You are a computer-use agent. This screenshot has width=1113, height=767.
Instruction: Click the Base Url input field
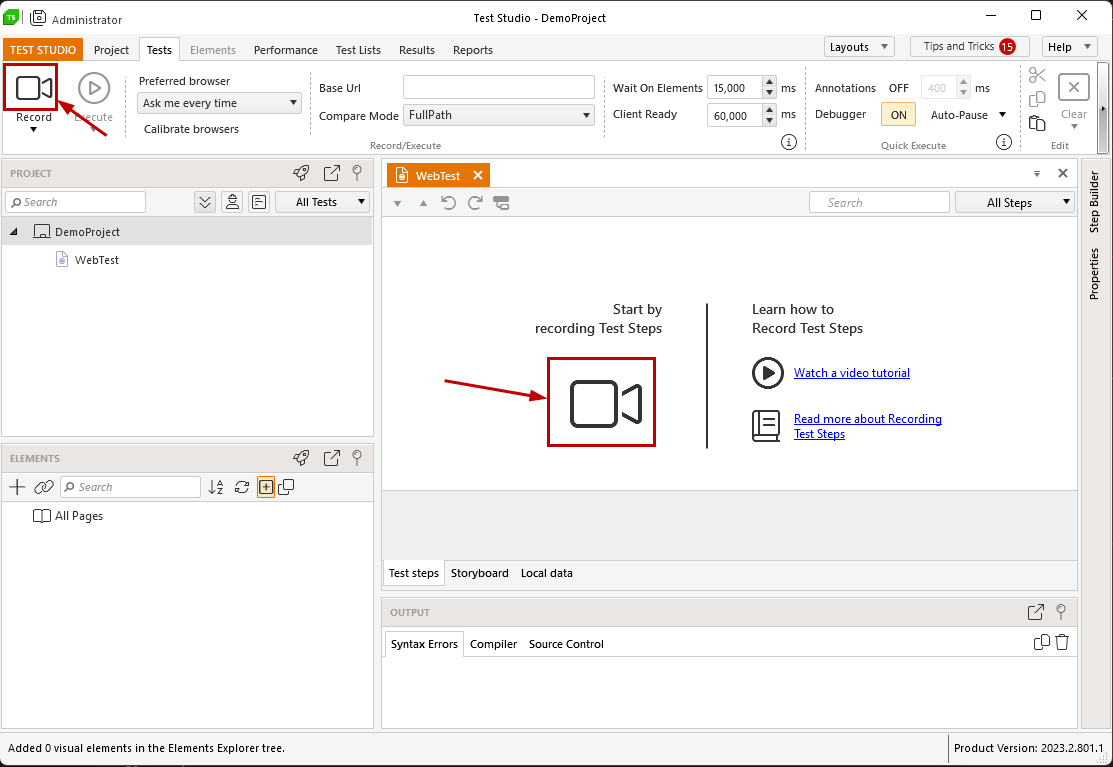pos(498,87)
